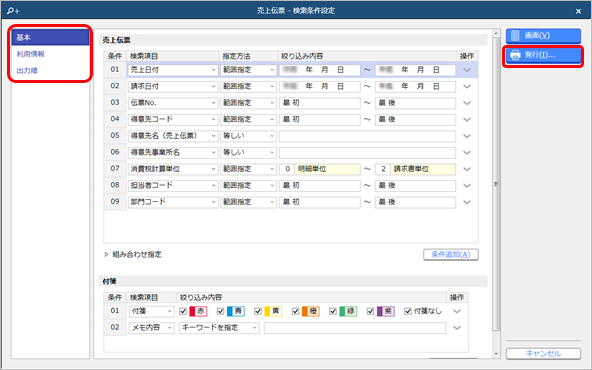Click operation chevron for 付箋 row 01
592x370 pixels.
pos(457,311)
